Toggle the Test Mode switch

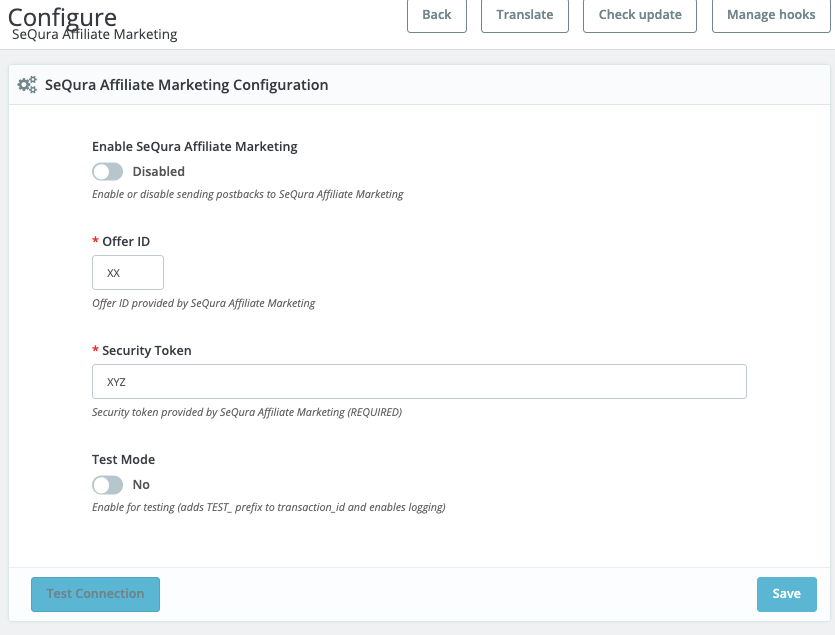click(x=108, y=485)
